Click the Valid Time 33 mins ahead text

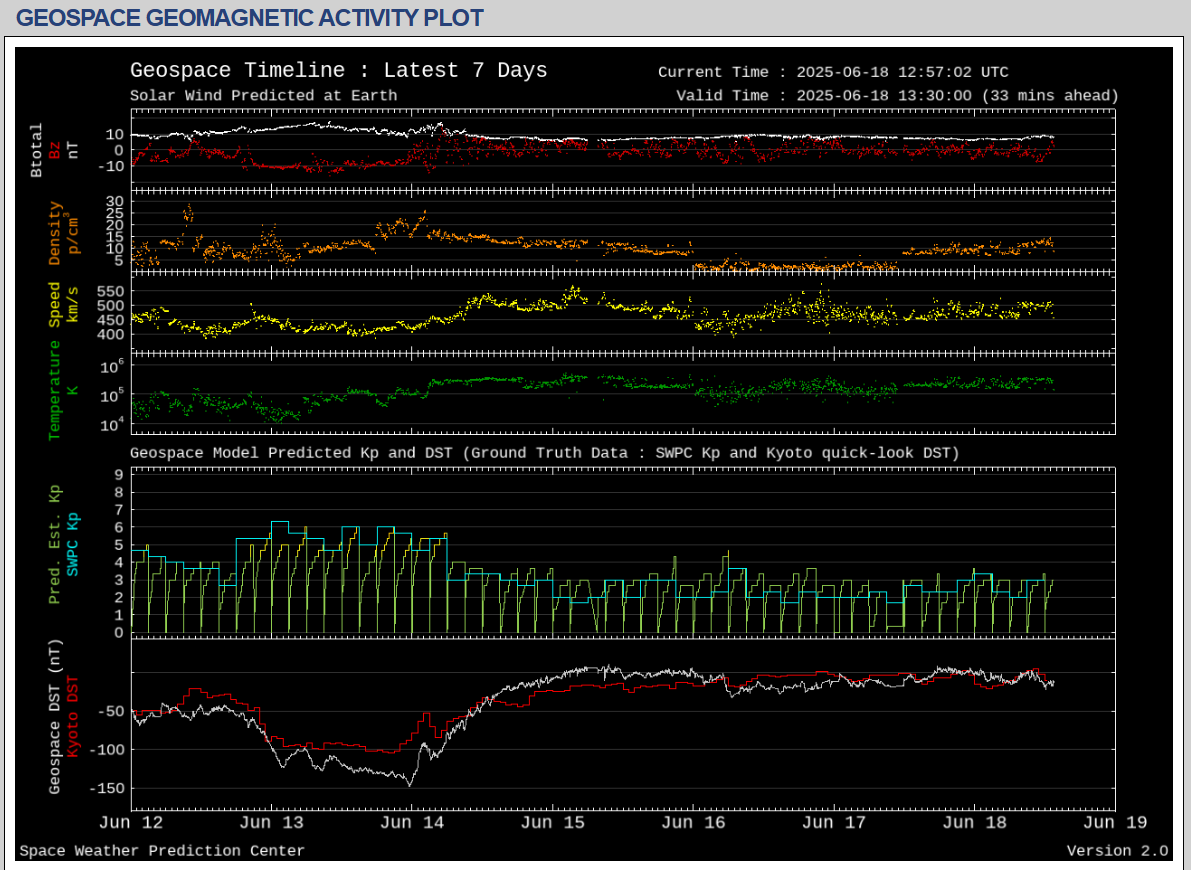point(897,96)
